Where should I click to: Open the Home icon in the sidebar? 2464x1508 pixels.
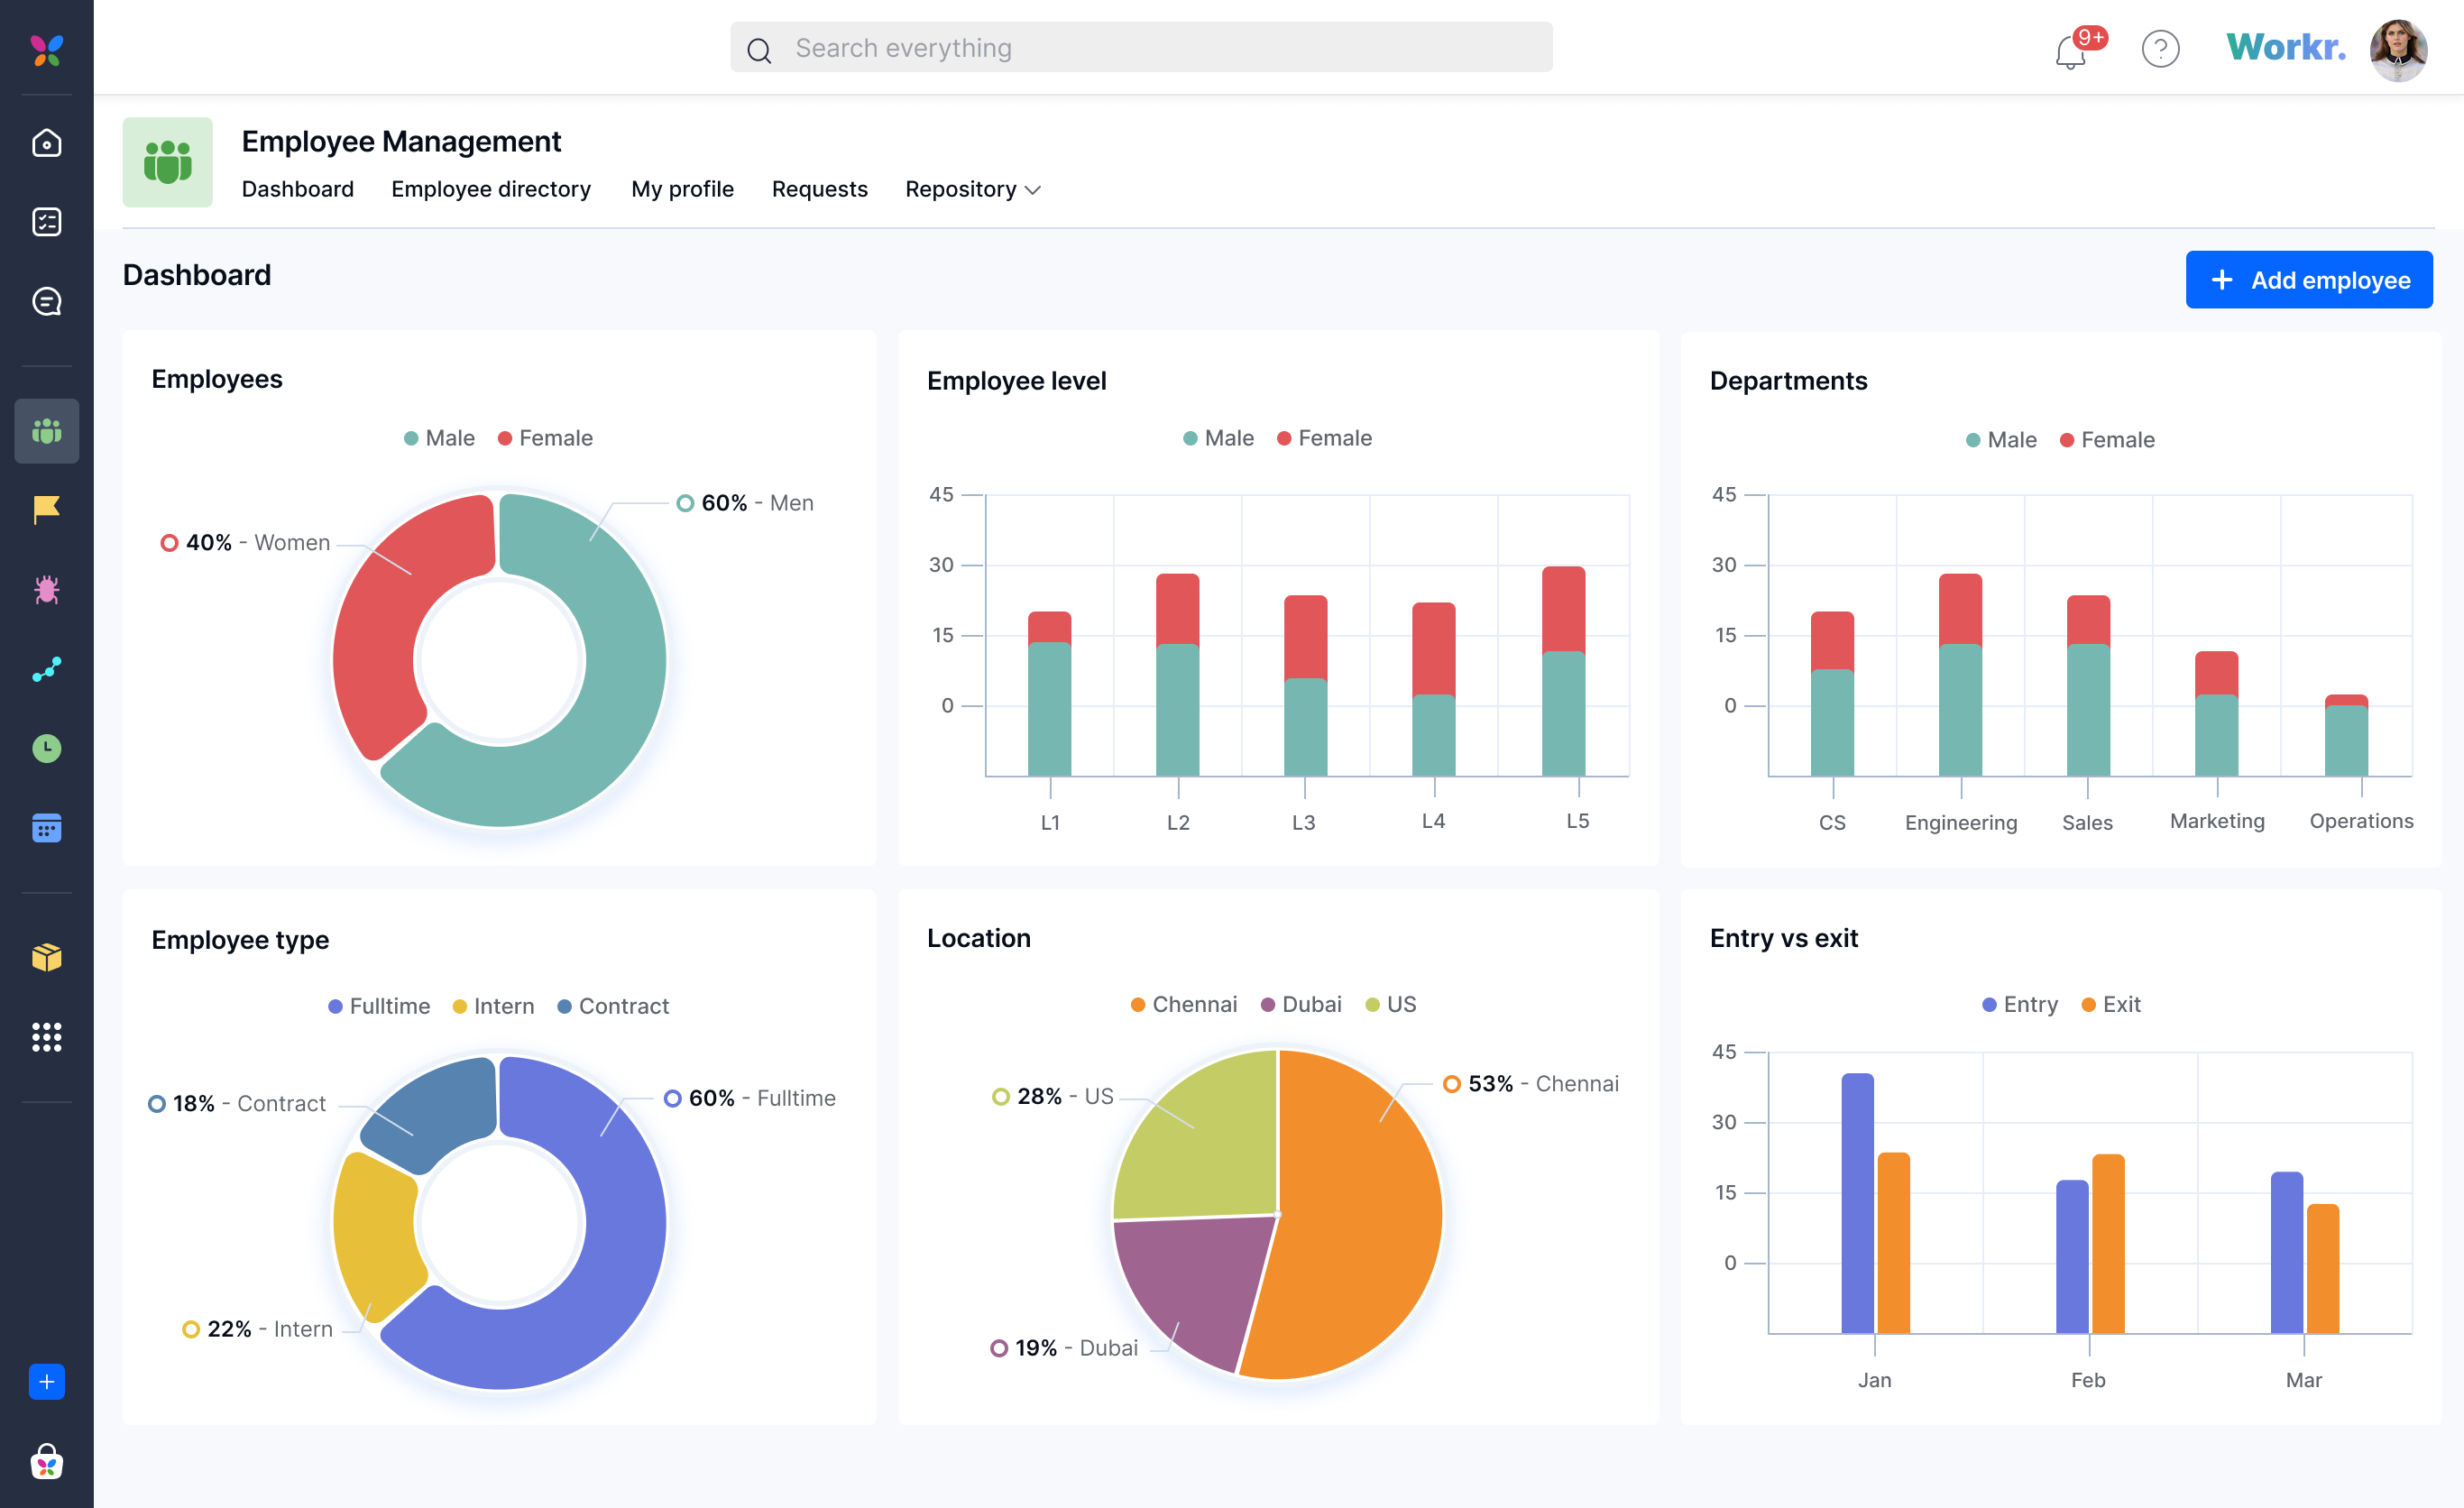click(x=47, y=142)
